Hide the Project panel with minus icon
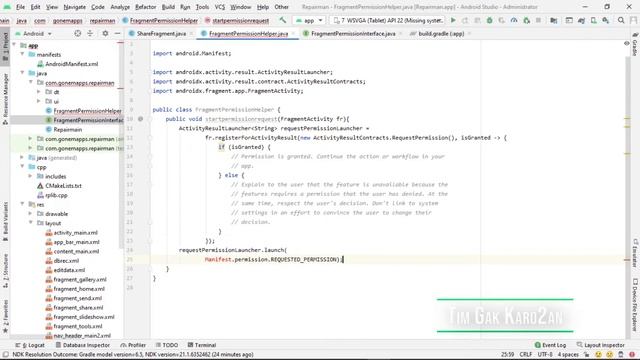The image size is (640, 360). (x=117, y=33)
